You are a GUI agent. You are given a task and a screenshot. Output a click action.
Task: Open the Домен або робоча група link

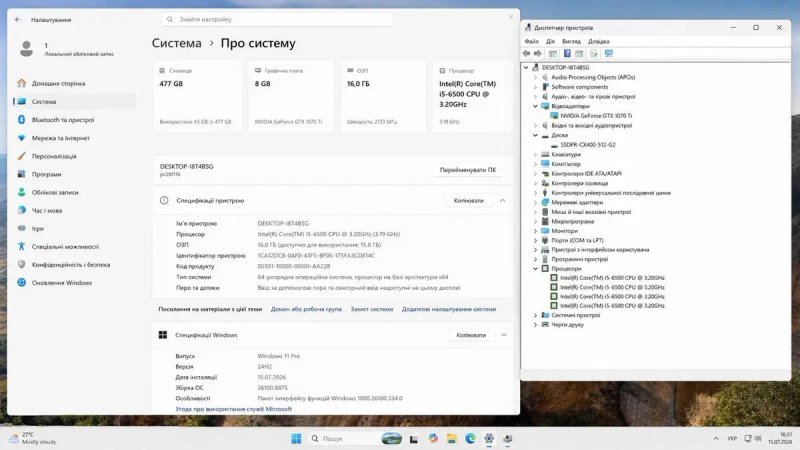[306, 309]
